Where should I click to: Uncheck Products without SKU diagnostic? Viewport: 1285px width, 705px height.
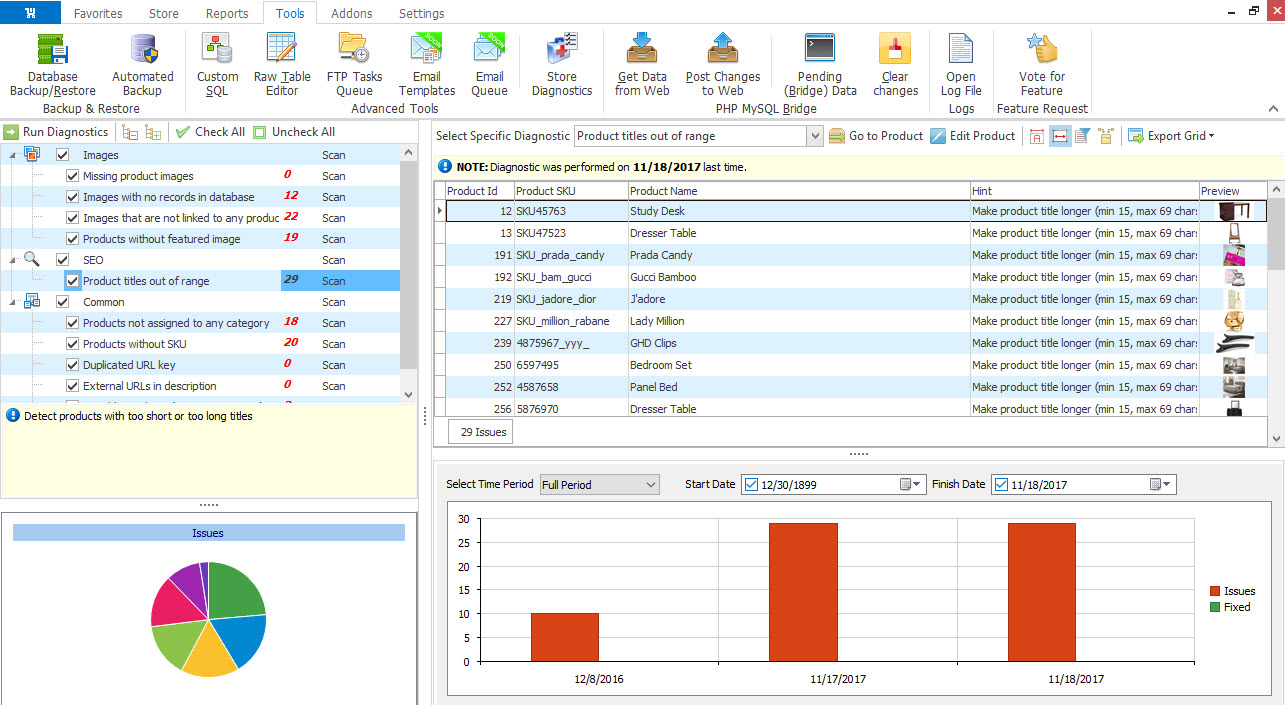(72, 344)
